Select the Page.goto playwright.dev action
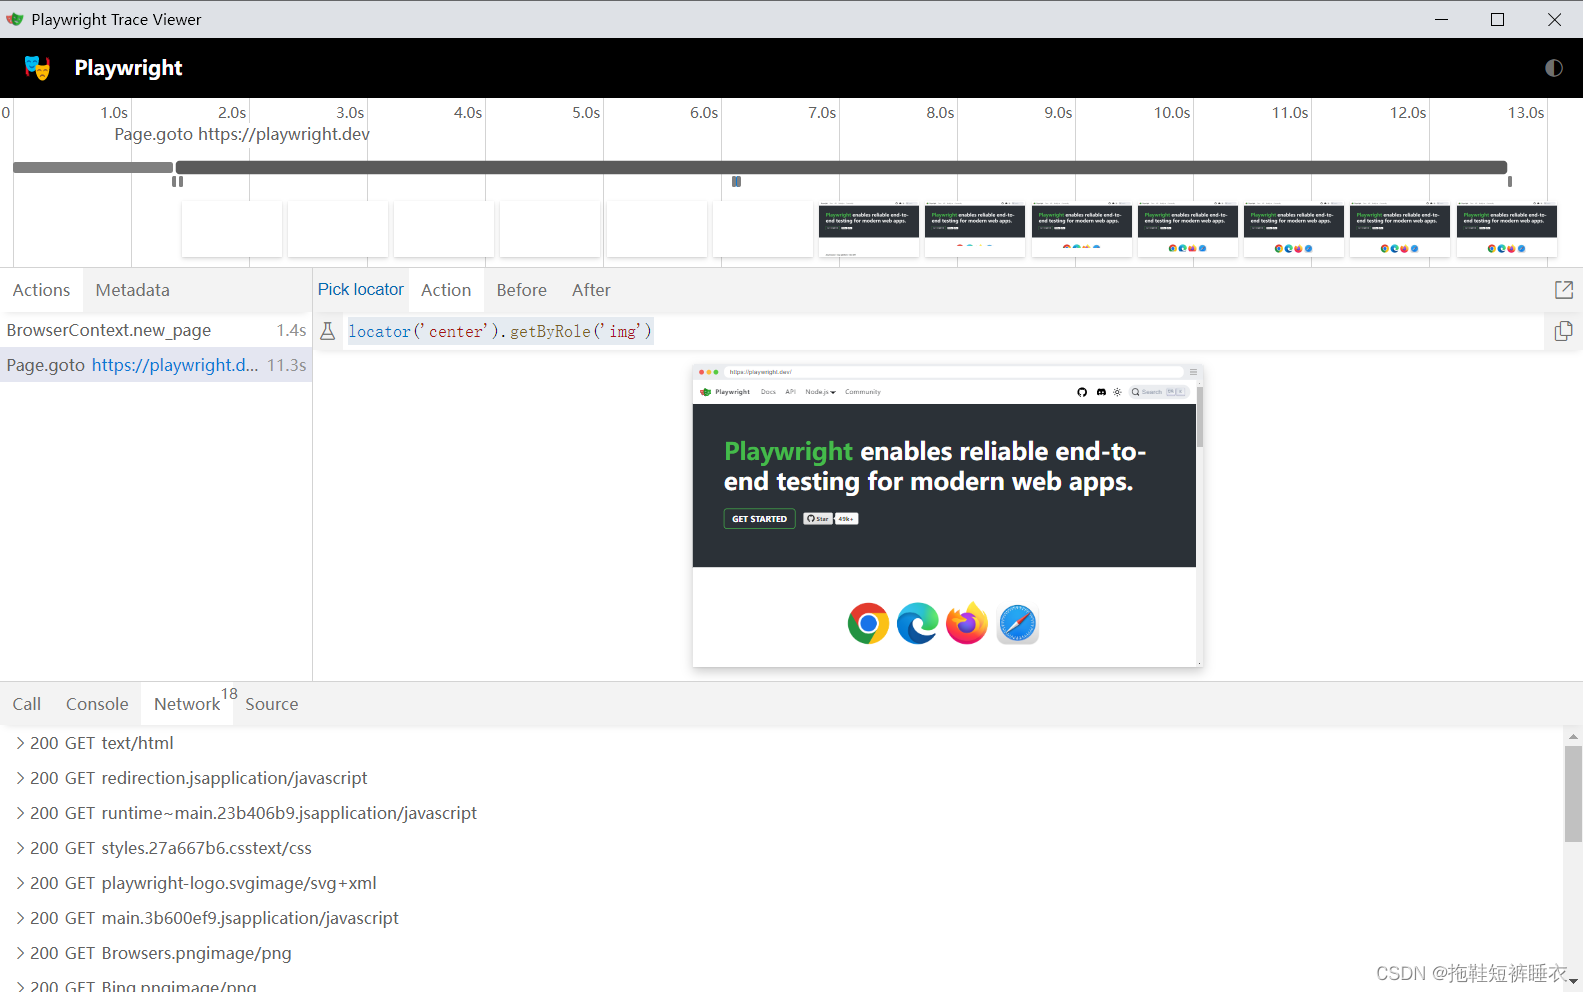 click(x=156, y=365)
